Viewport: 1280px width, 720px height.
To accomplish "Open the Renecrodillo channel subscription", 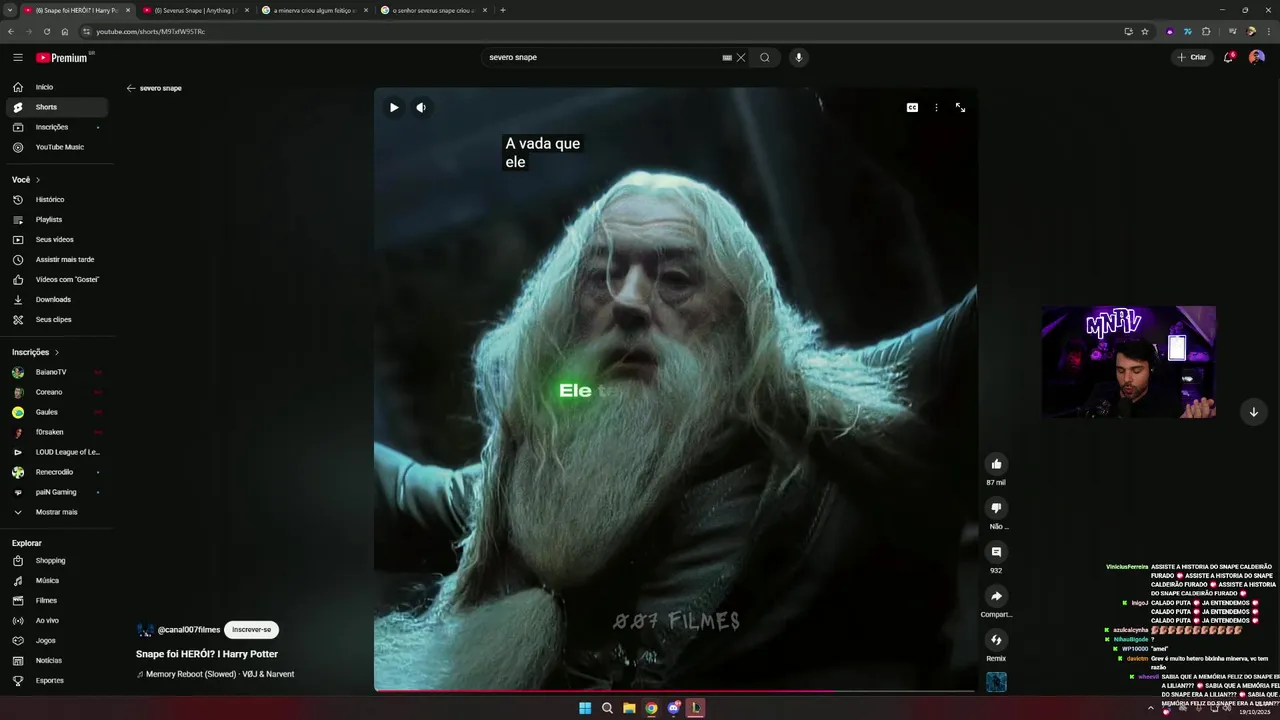I will pyautogui.click(x=56, y=472).
